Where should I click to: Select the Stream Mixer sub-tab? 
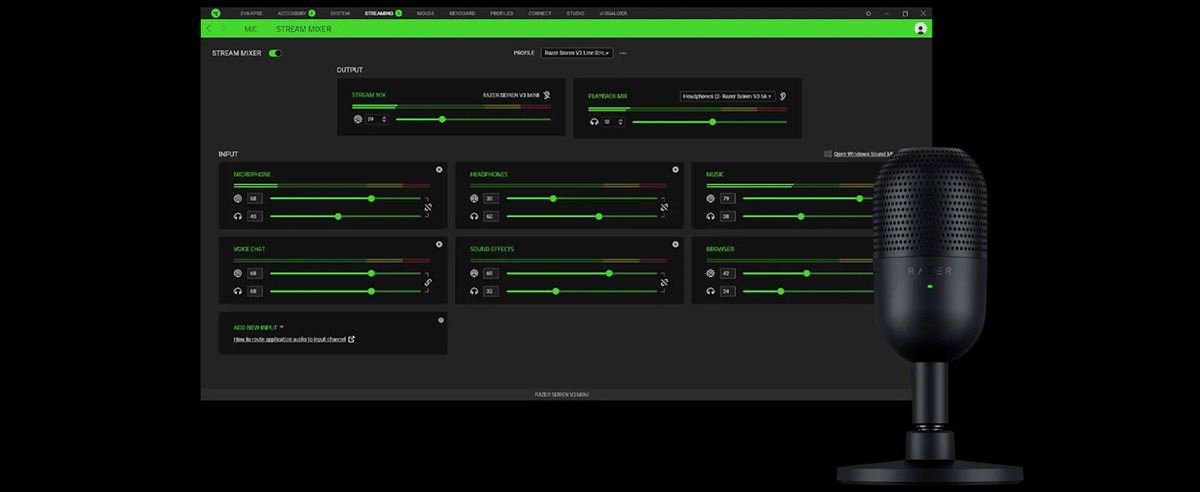pyautogui.click(x=303, y=29)
